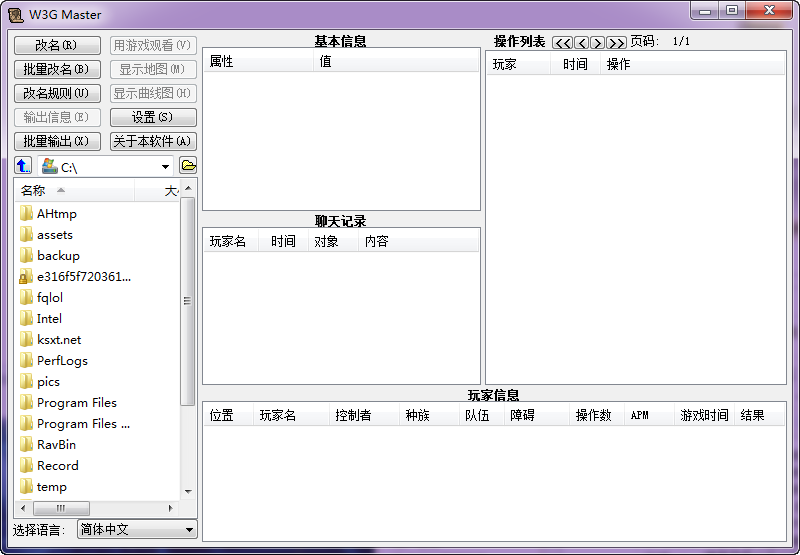Click the 大小 size column header
This screenshot has height=555, width=800.
[157, 191]
